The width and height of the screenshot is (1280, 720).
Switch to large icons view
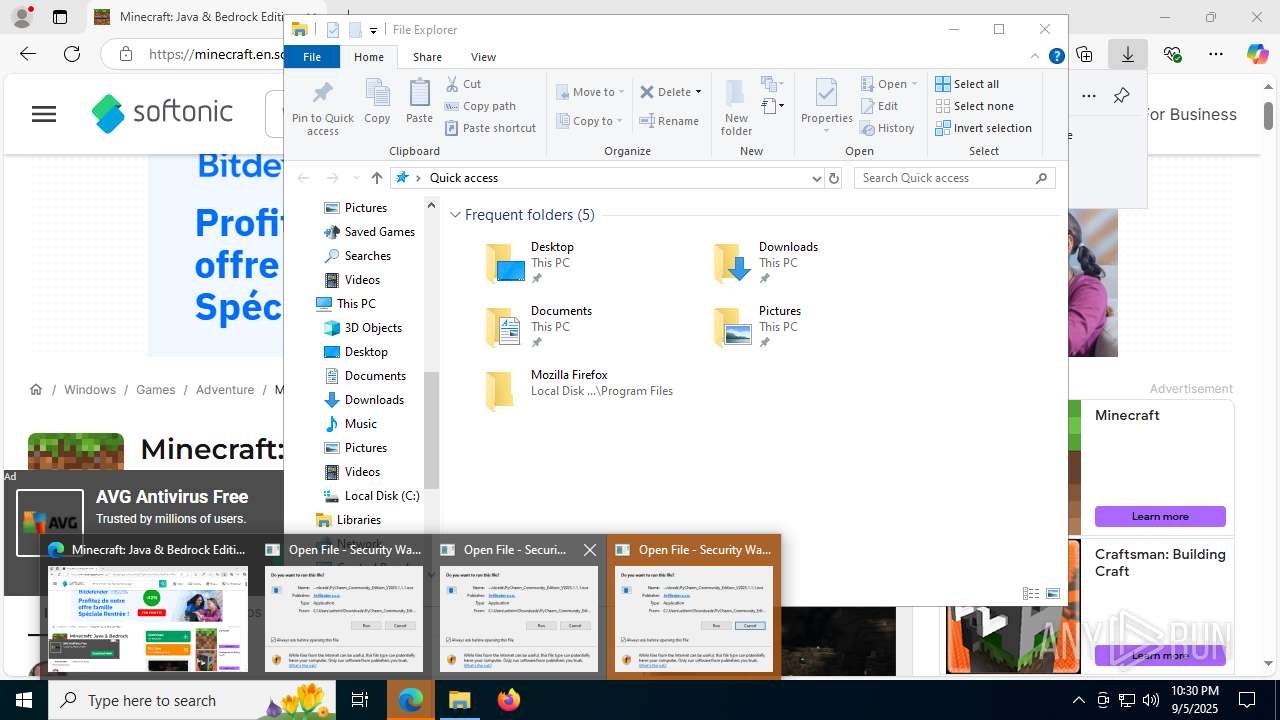coord(1053,593)
